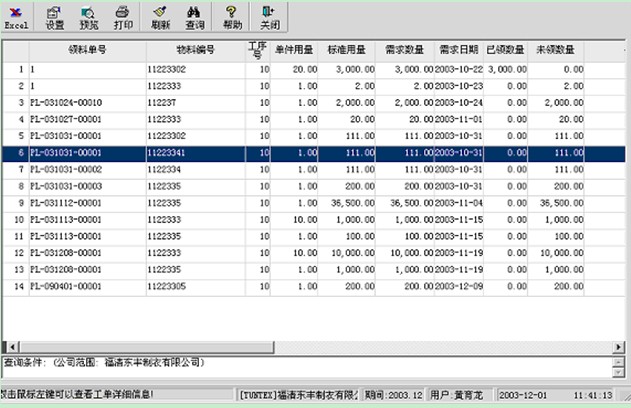Click the 预览 (Preview) toolbar icon

[89, 15]
